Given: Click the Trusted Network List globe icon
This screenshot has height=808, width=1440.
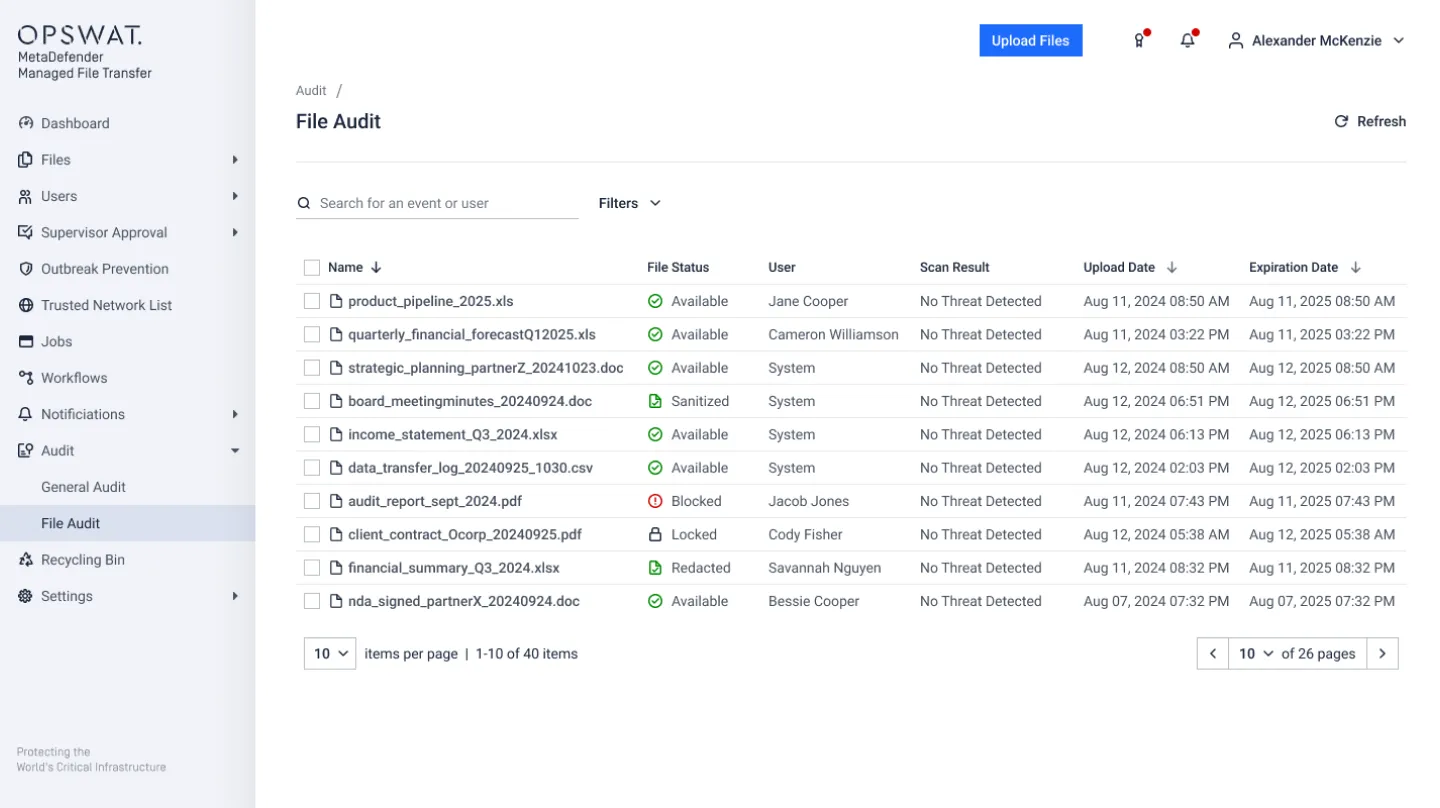Looking at the screenshot, I should (26, 305).
